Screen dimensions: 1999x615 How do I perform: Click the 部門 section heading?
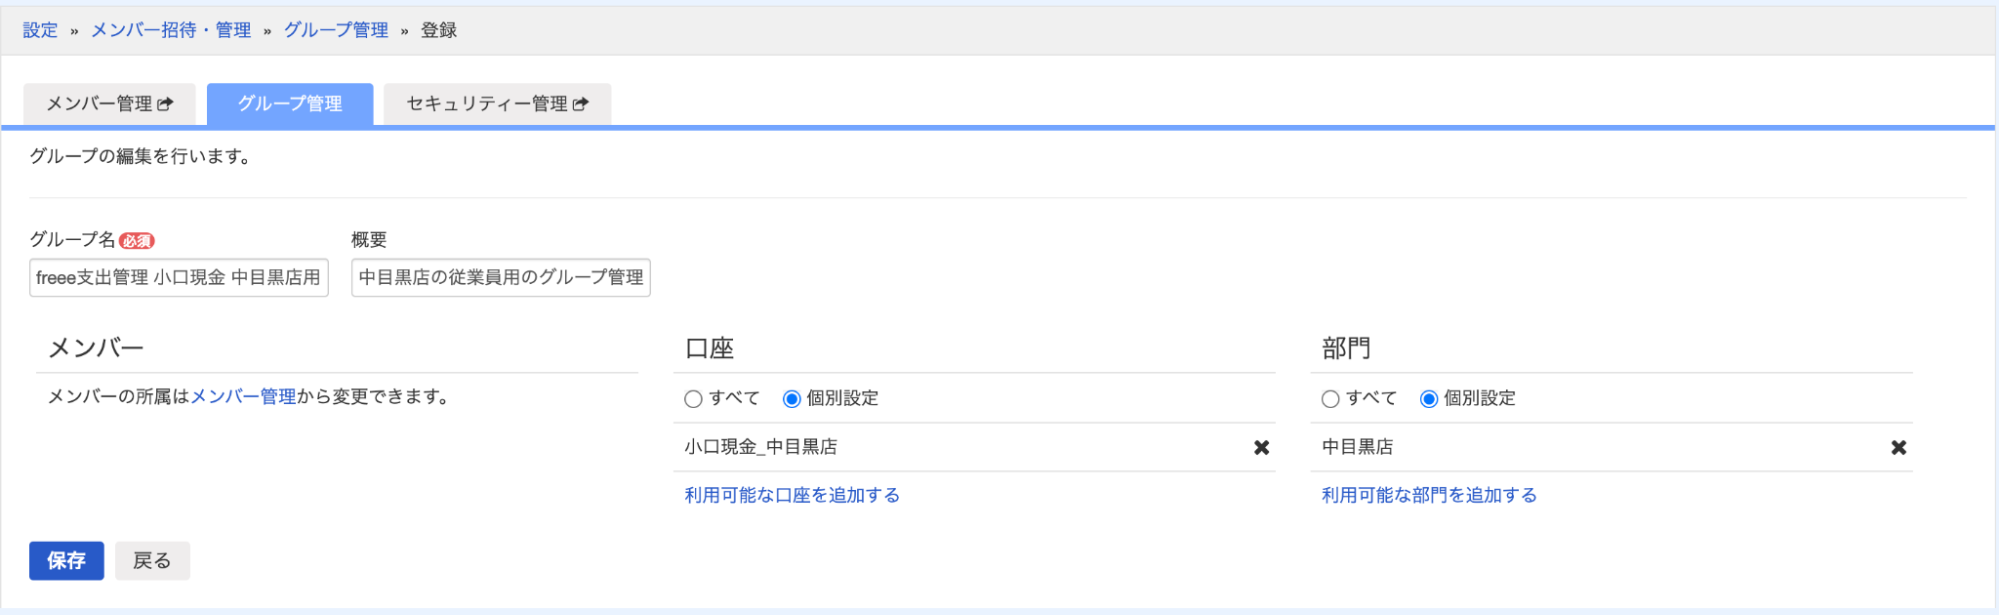click(x=1346, y=348)
